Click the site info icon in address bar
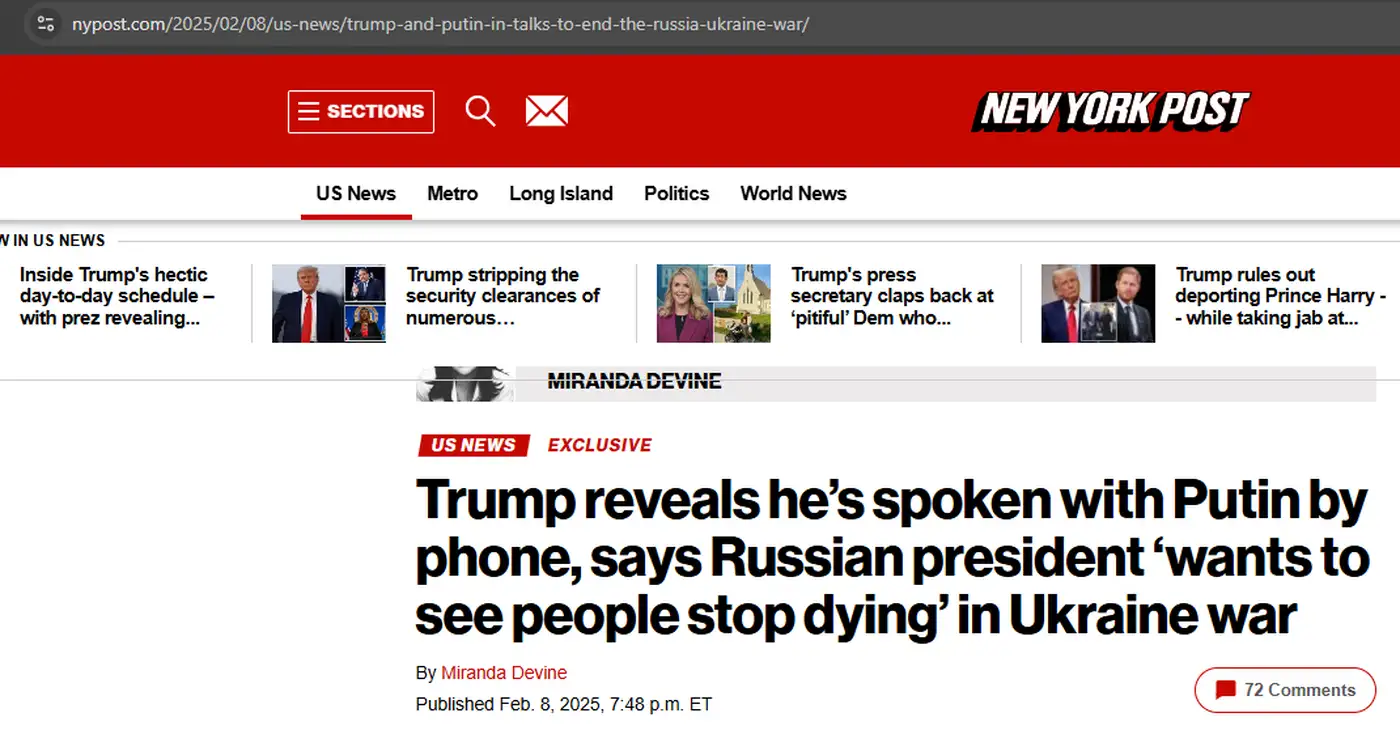 click(45, 23)
